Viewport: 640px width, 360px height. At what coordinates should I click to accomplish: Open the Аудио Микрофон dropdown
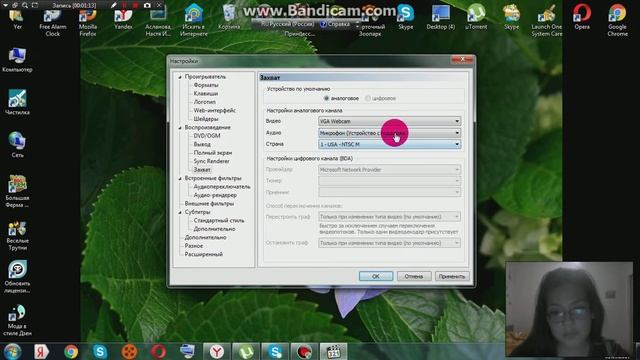(389, 133)
